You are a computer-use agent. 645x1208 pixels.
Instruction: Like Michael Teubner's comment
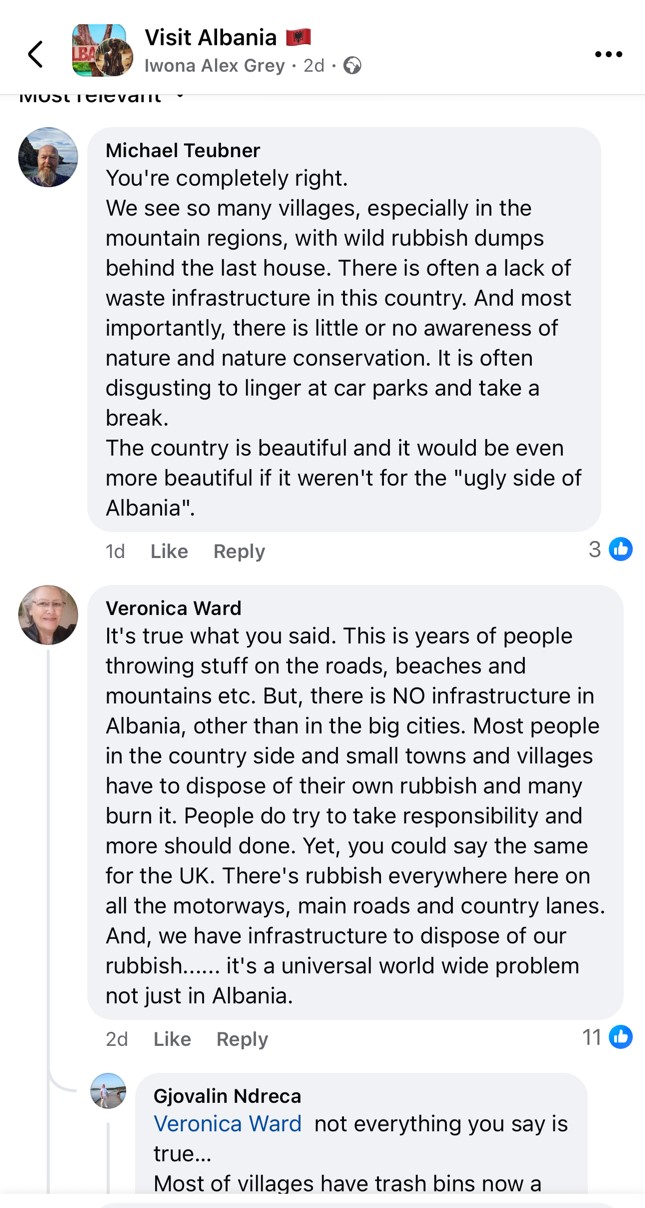(169, 551)
